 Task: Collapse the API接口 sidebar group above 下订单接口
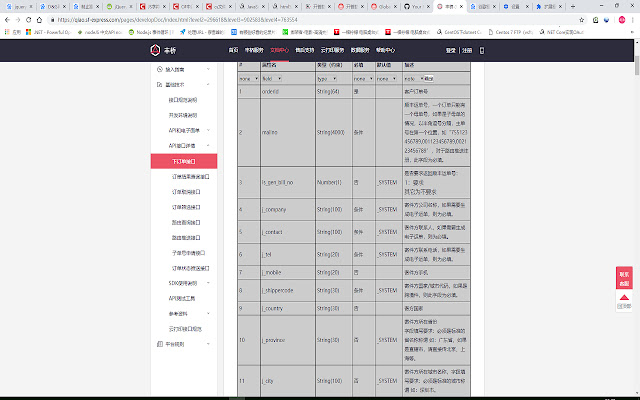pos(208,146)
